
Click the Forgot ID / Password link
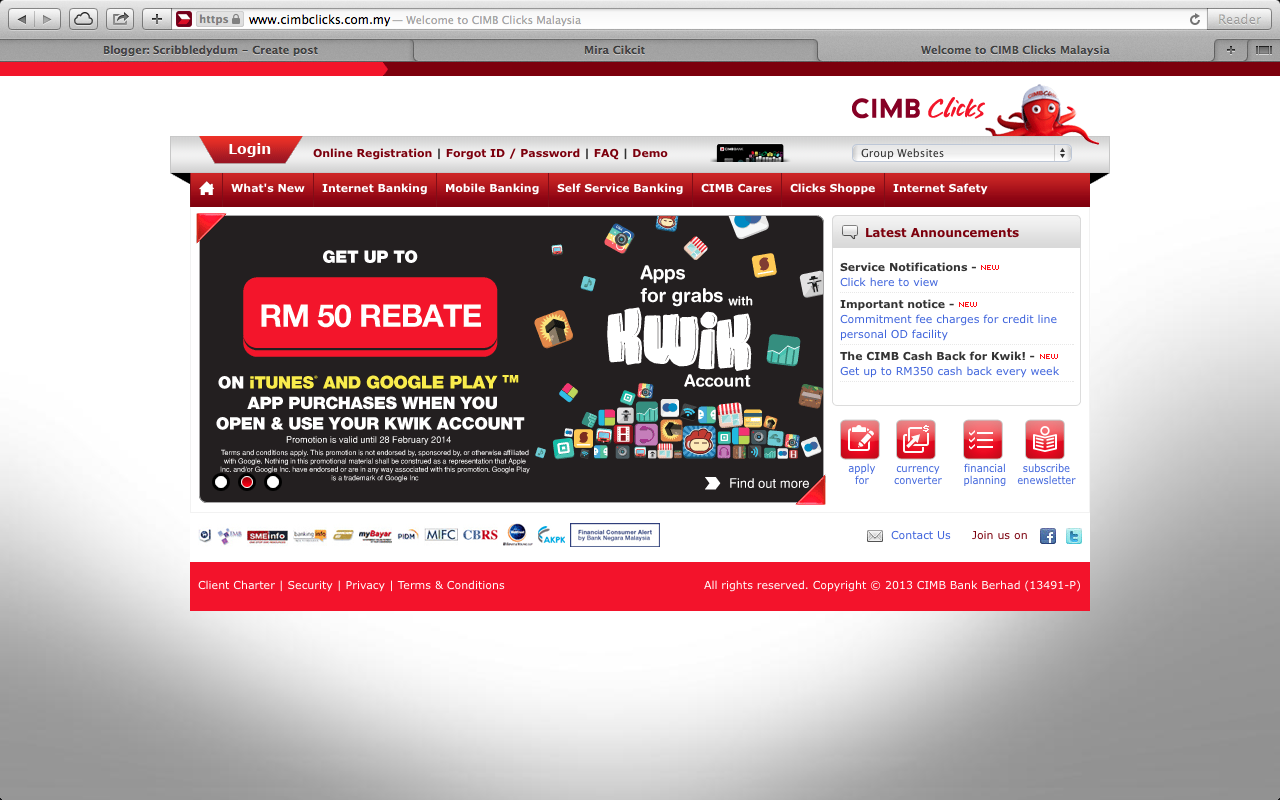[x=513, y=153]
